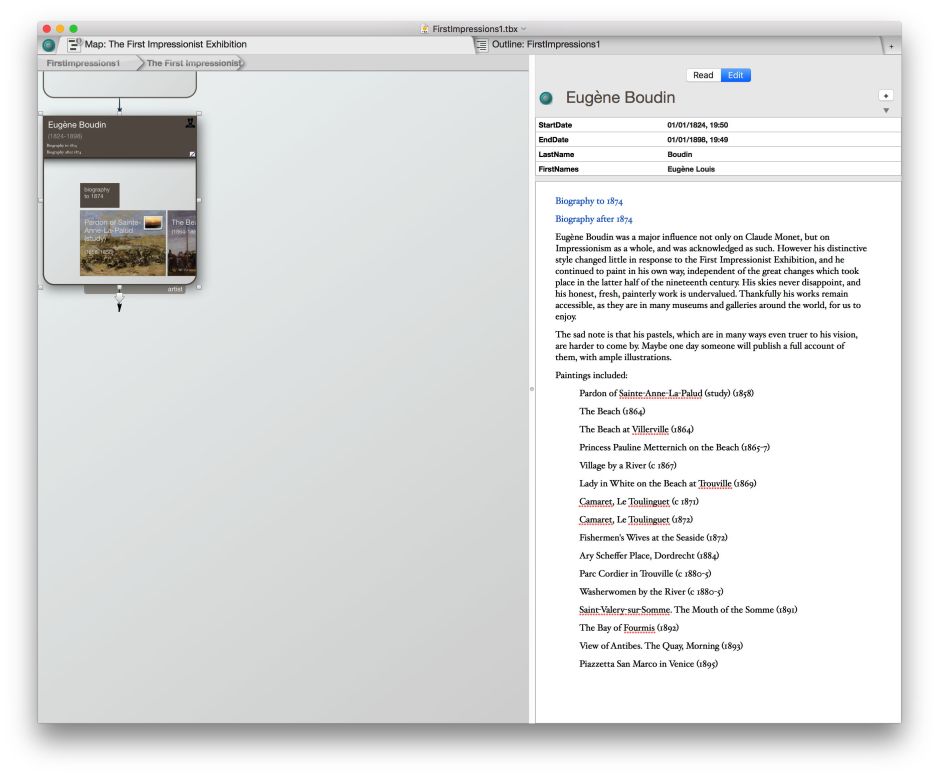
Task: Add key attribute using plus button near title
Action: pos(885,95)
